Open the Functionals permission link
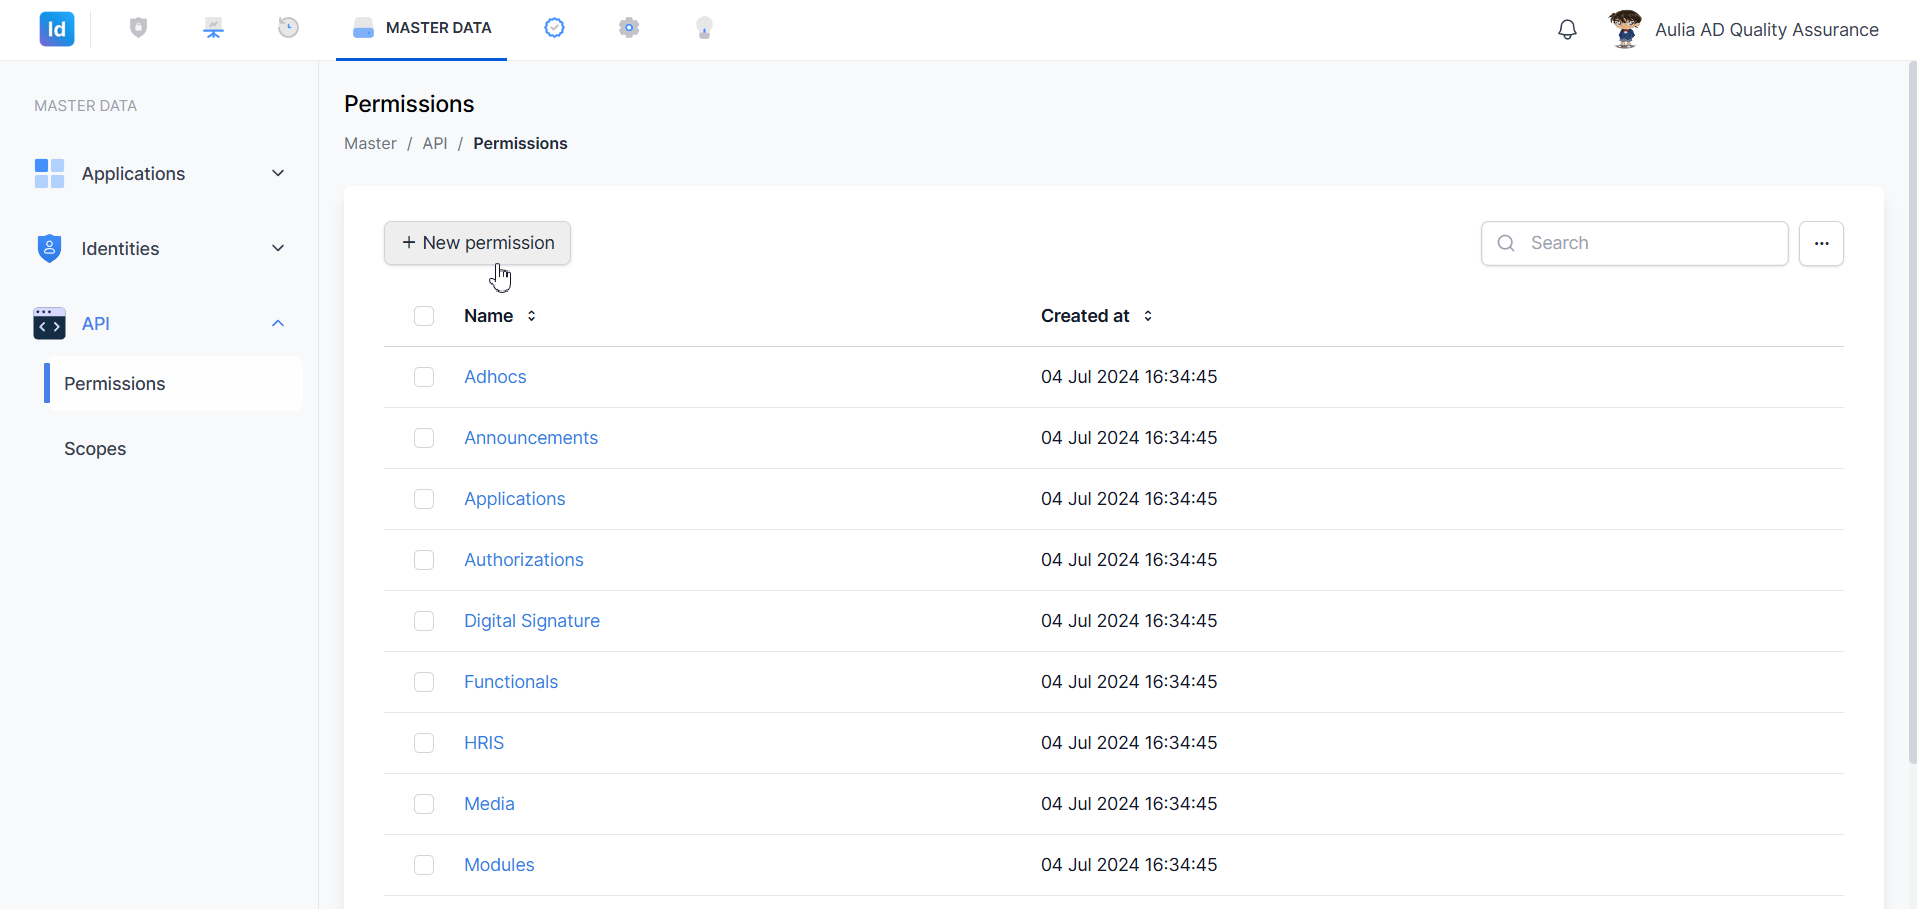 511,682
